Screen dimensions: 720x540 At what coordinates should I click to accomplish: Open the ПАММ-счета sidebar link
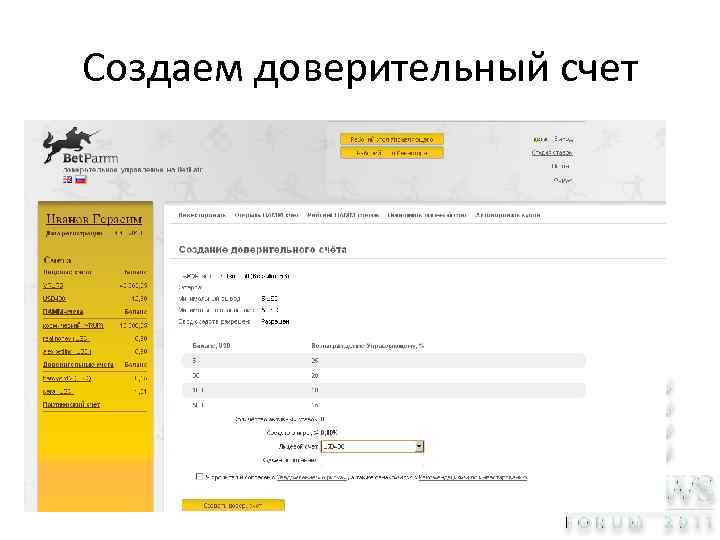pyautogui.click(x=63, y=311)
